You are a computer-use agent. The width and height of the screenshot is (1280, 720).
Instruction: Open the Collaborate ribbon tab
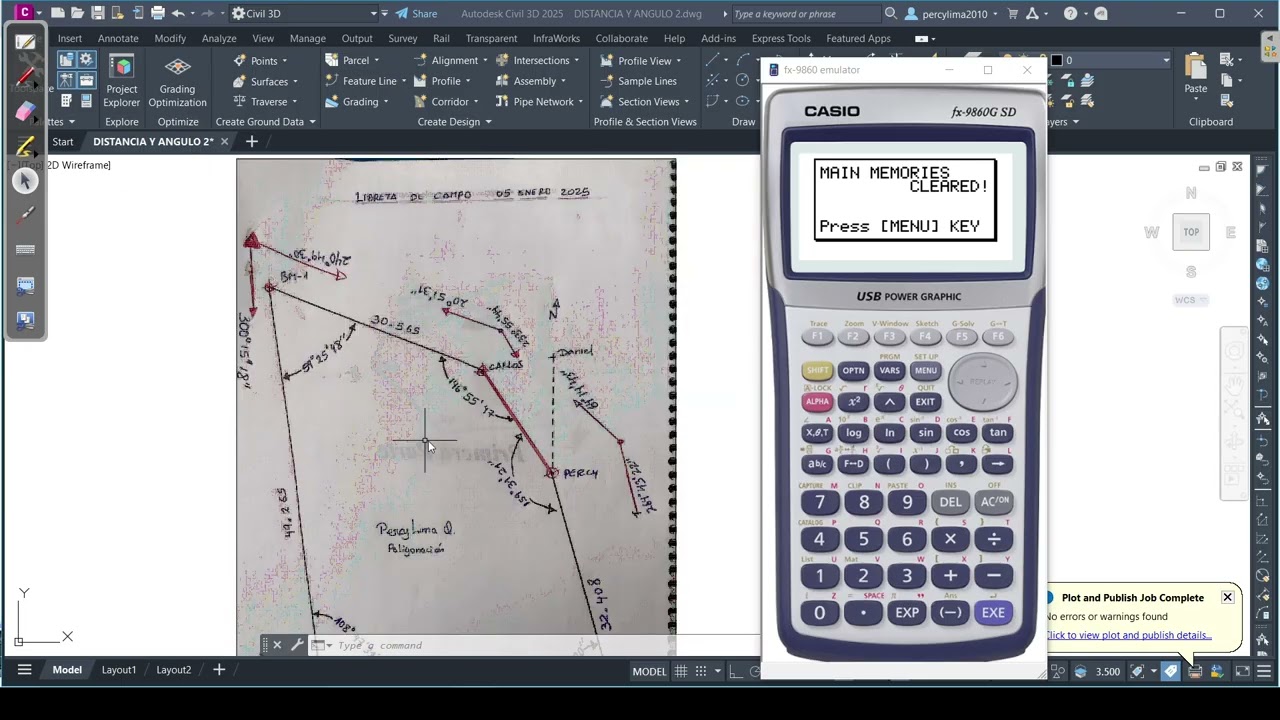(x=622, y=38)
